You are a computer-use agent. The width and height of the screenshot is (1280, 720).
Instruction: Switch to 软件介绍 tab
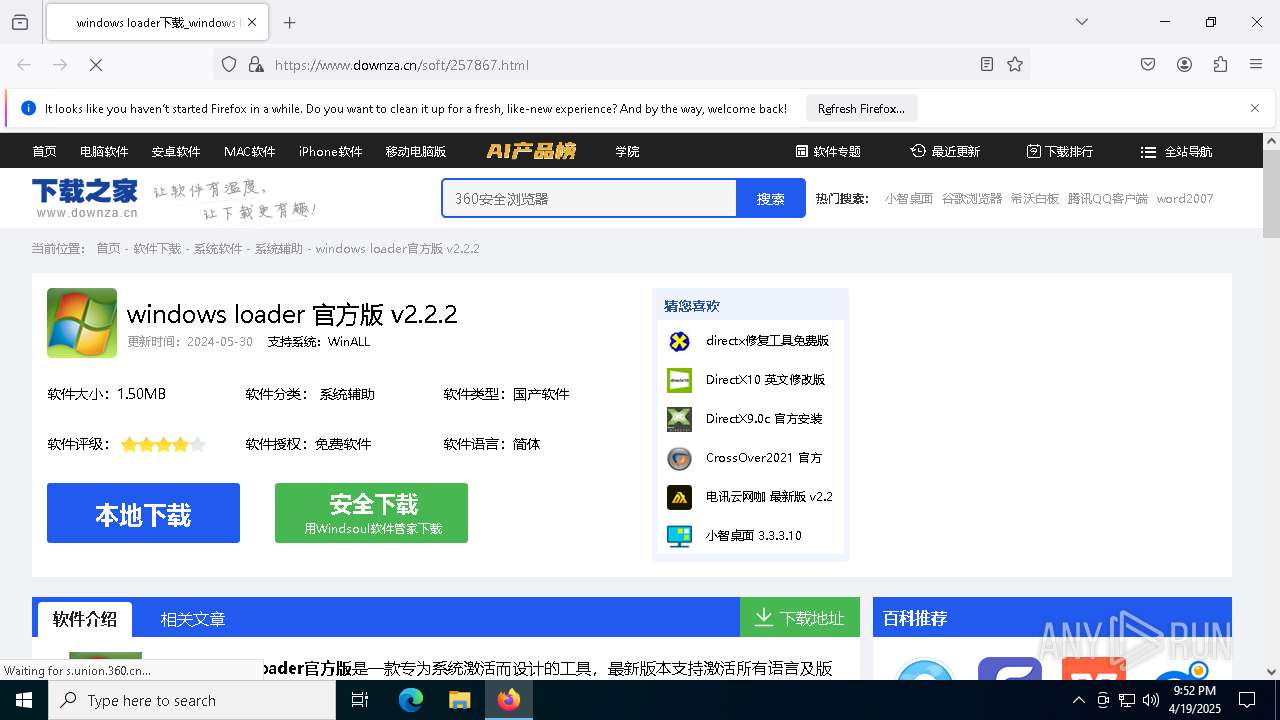click(85, 619)
